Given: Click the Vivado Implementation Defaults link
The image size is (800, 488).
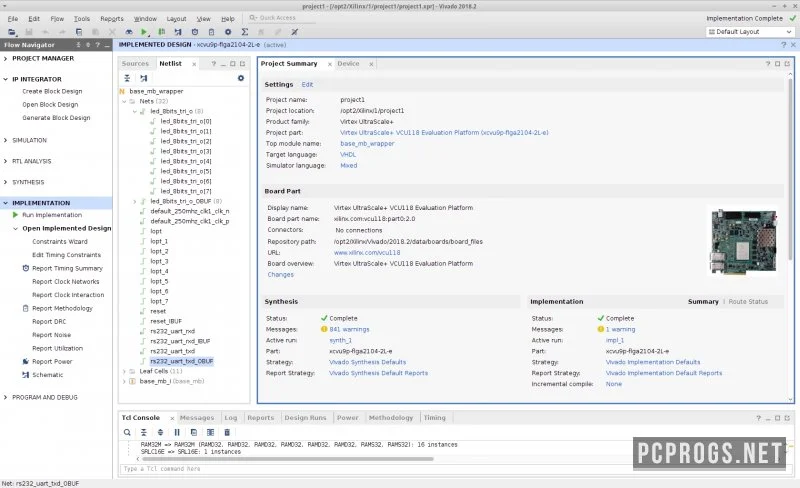Looking at the screenshot, I should tap(653, 362).
